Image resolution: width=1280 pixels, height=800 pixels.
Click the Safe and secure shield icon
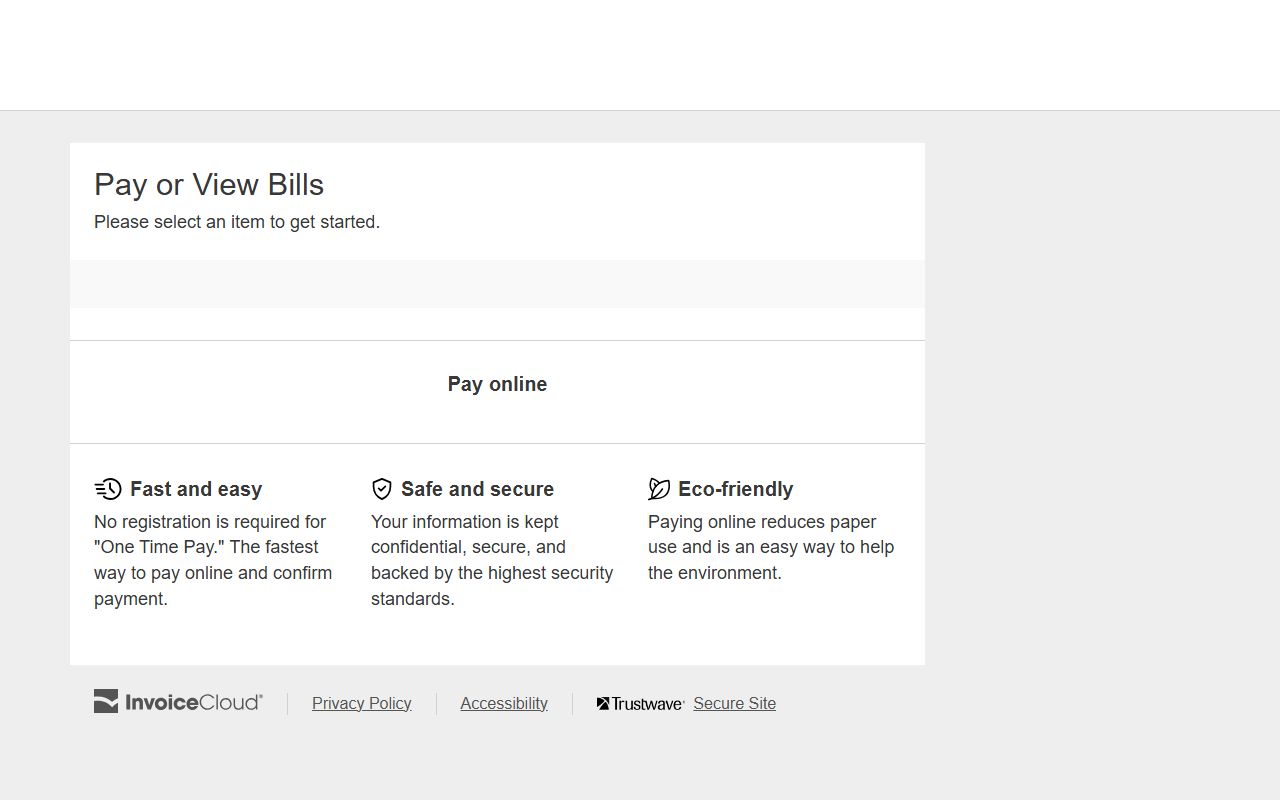coord(381,489)
